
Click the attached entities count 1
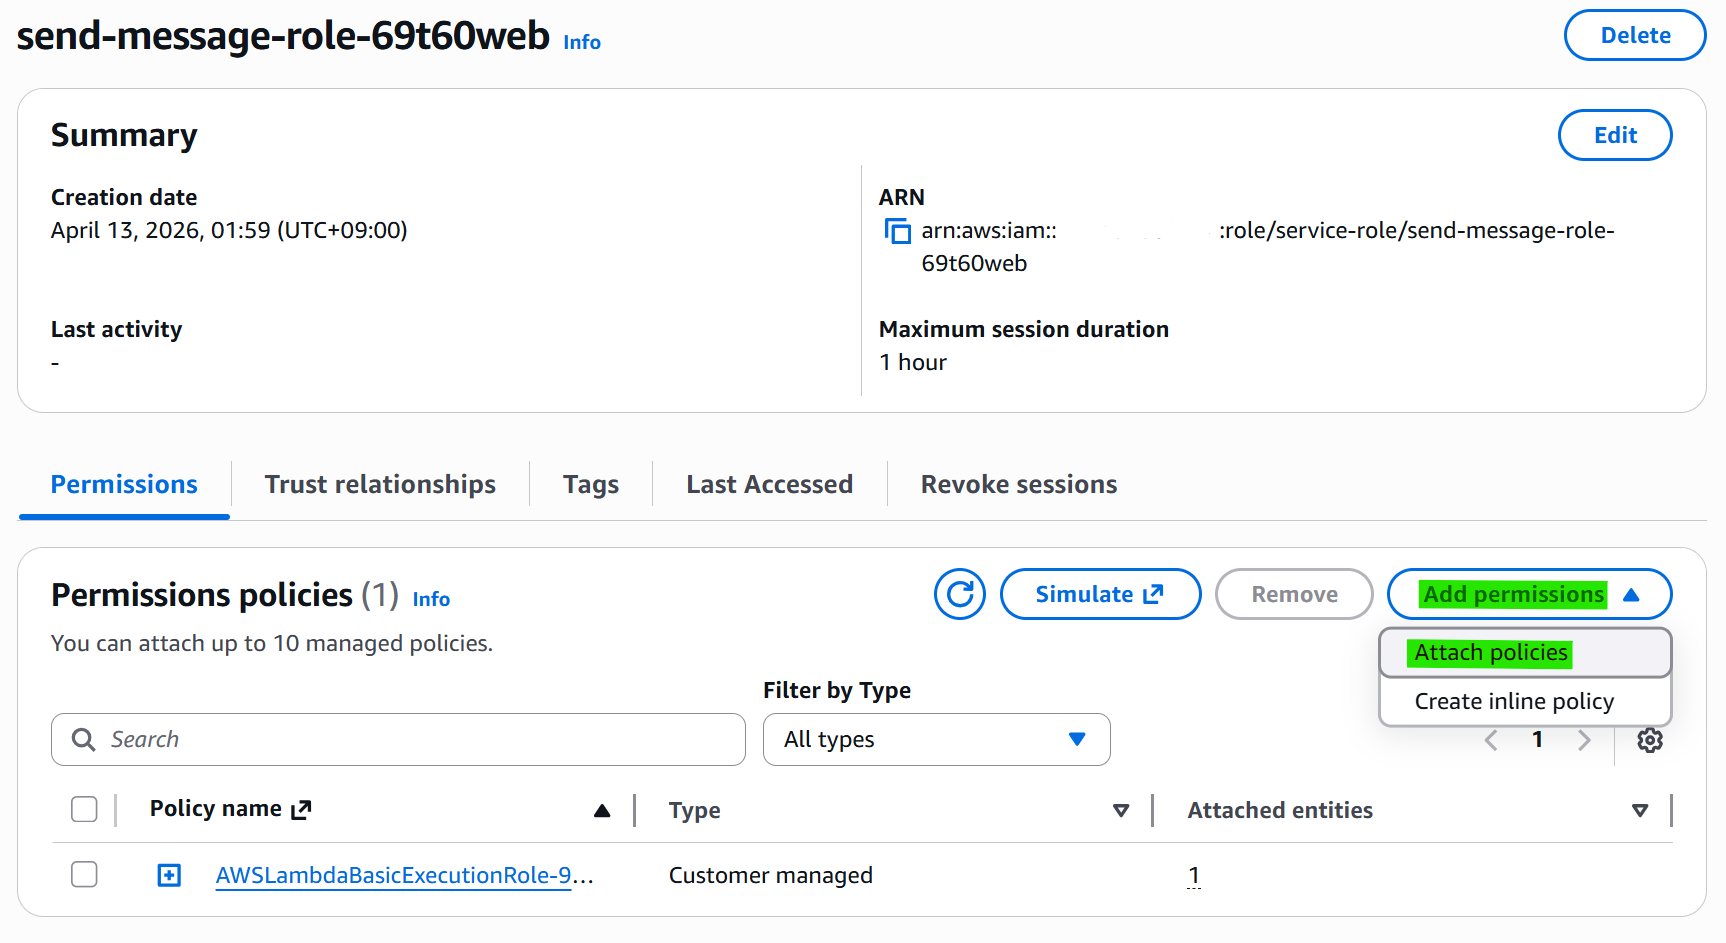click(1193, 876)
